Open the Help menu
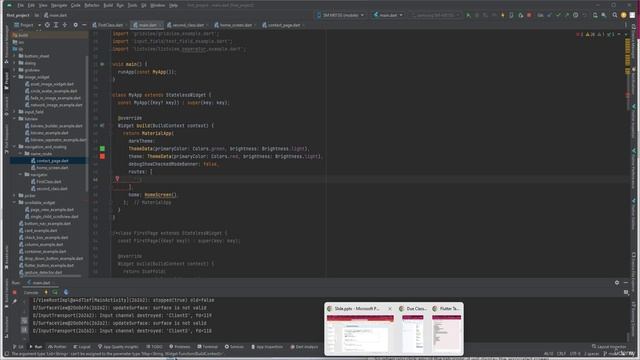Screen dimensions: 640x360 (x=173, y=5)
